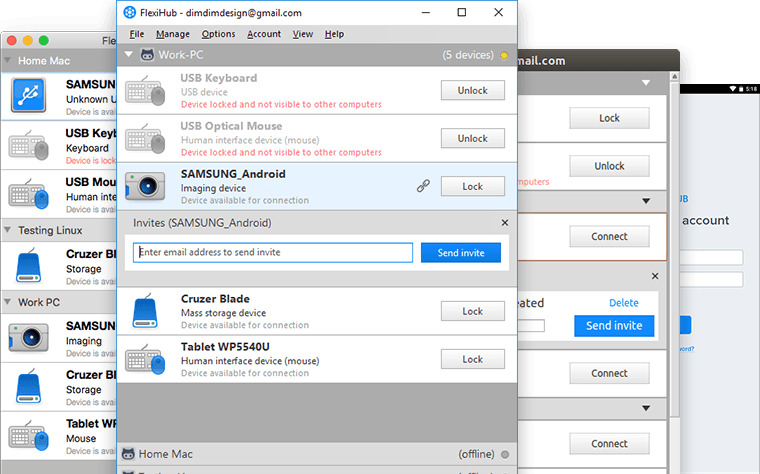
Task: Focus the invite email address field
Action: pos(273,253)
